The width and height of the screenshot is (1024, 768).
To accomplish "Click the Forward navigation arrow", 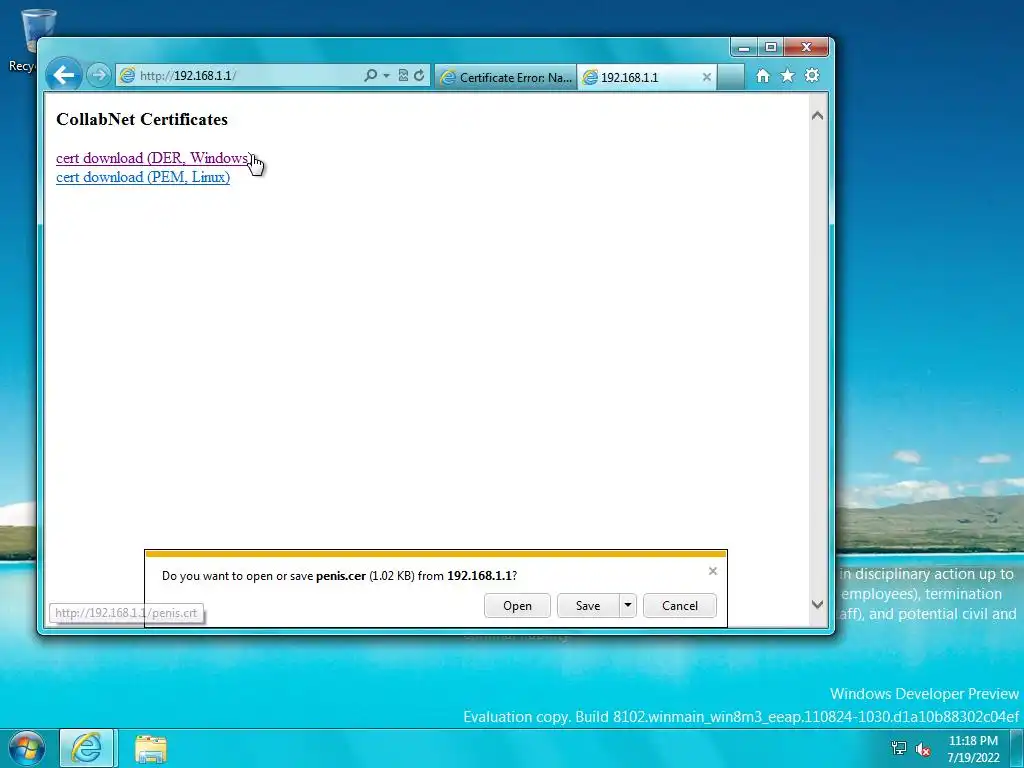I will click(x=99, y=76).
